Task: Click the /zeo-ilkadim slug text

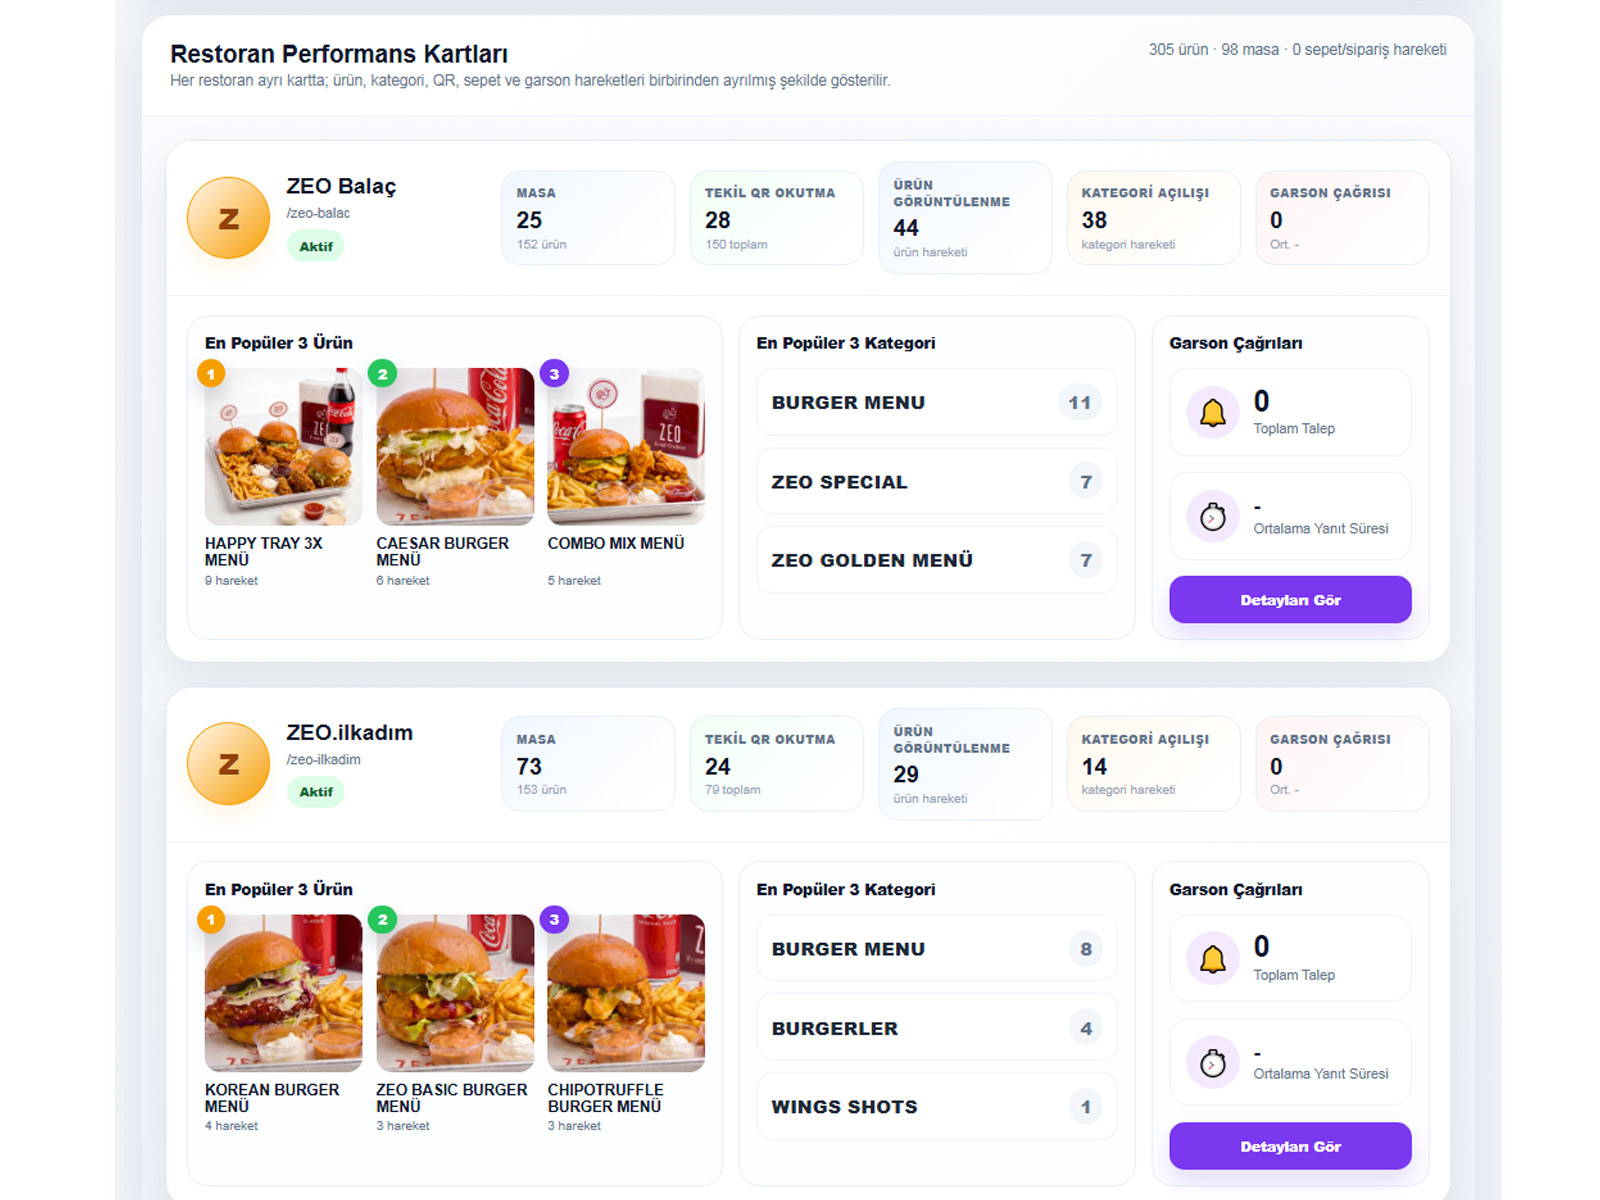Action: pyautogui.click(x=323, y=759)
